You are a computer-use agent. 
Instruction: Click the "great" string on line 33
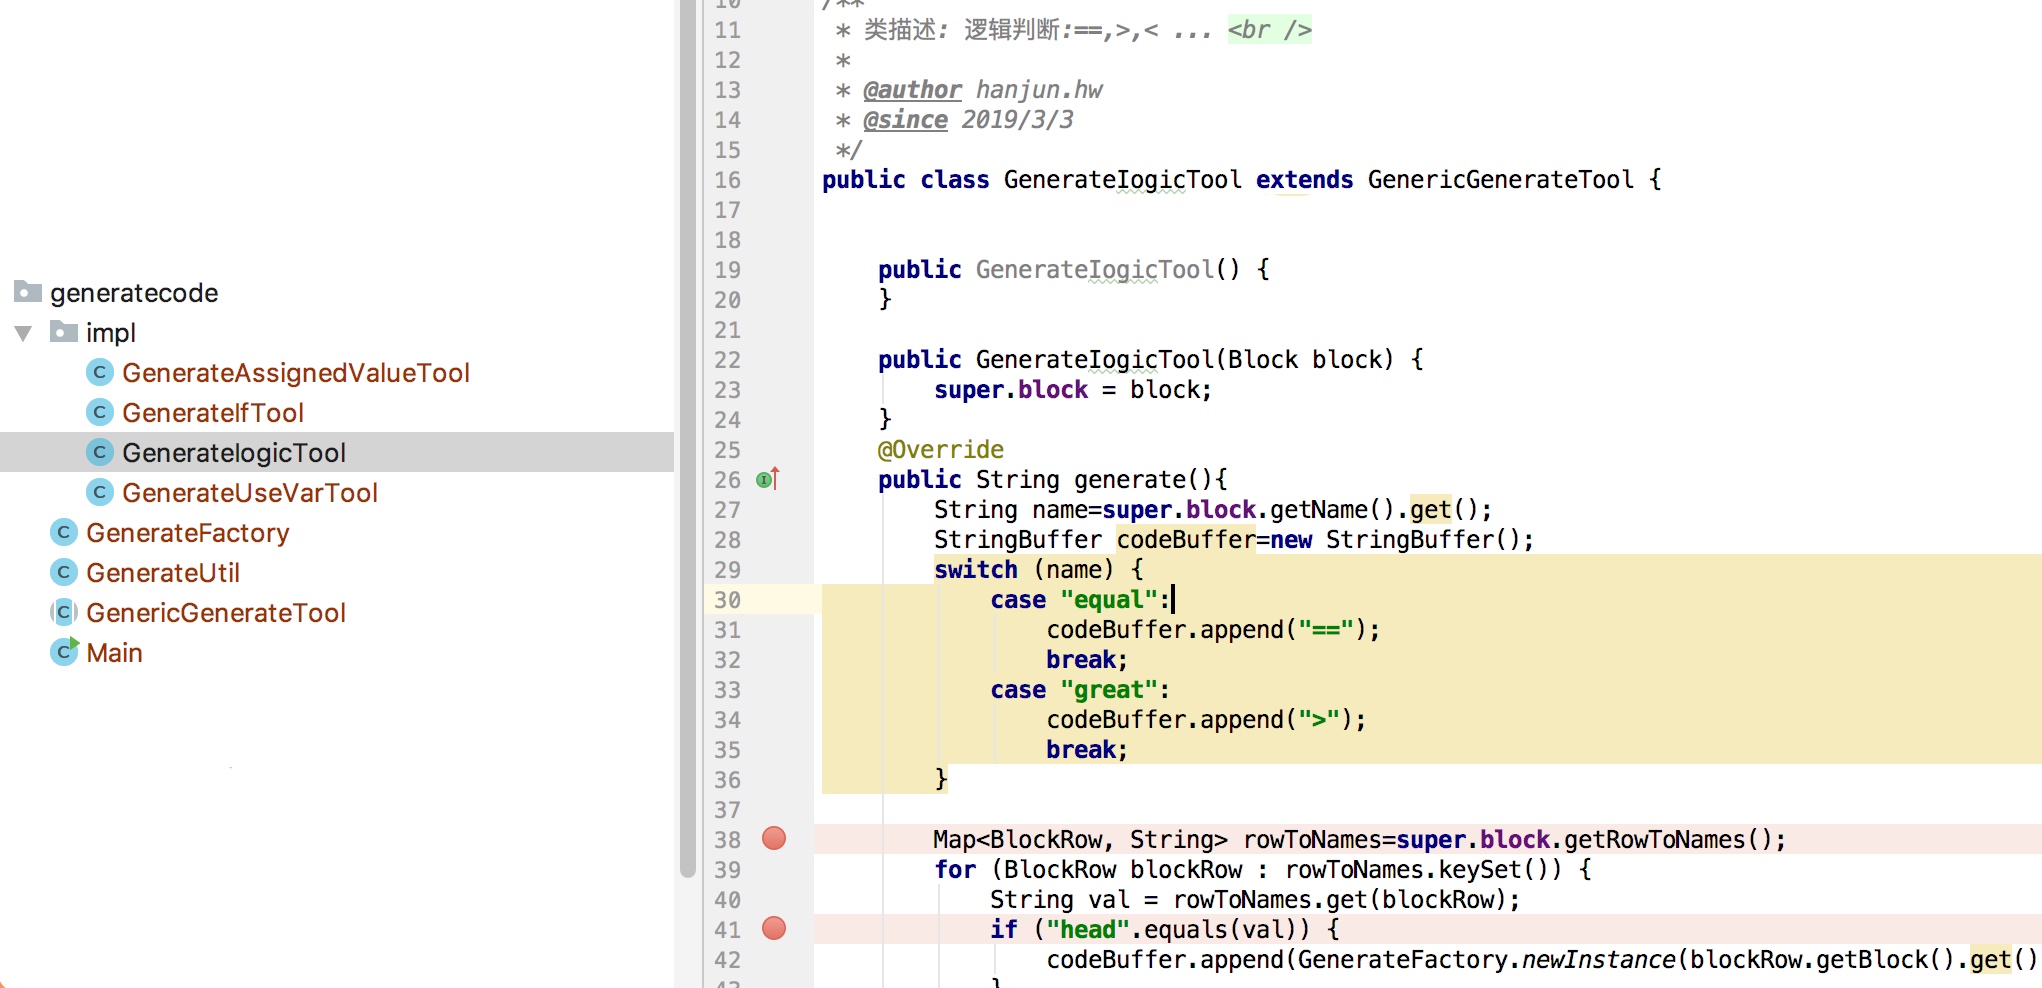[1108, 690]
